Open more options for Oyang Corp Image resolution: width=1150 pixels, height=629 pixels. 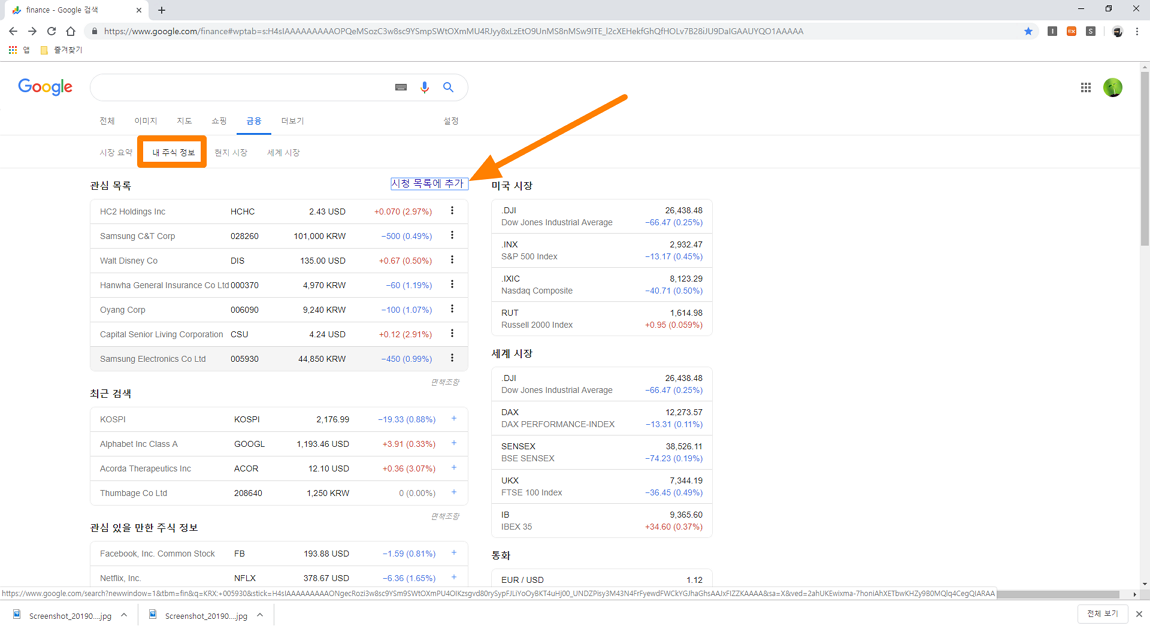452,309
